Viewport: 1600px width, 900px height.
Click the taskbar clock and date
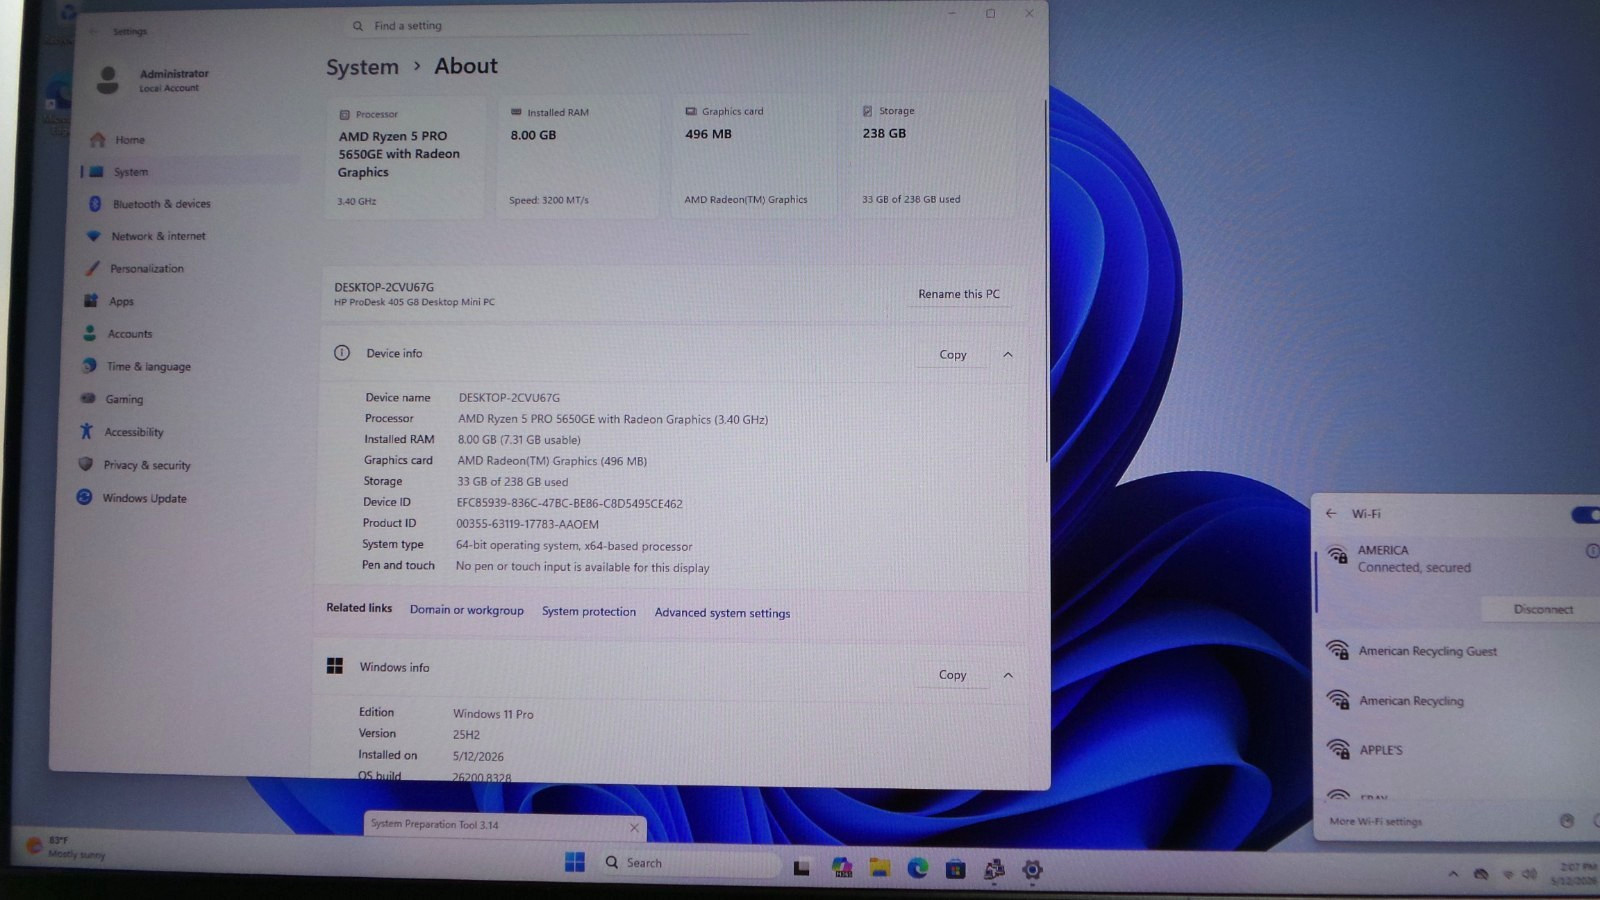coord(1575,874)
